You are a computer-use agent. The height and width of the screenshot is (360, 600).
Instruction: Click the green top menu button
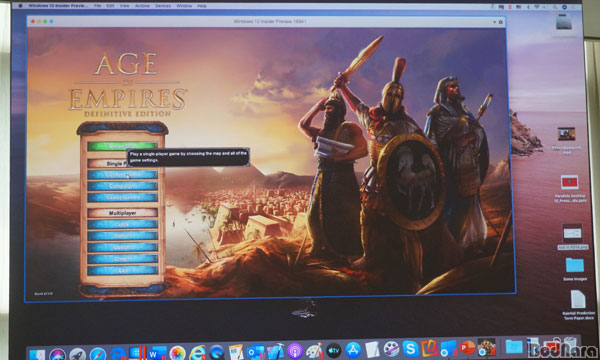(x=122, y=146)
